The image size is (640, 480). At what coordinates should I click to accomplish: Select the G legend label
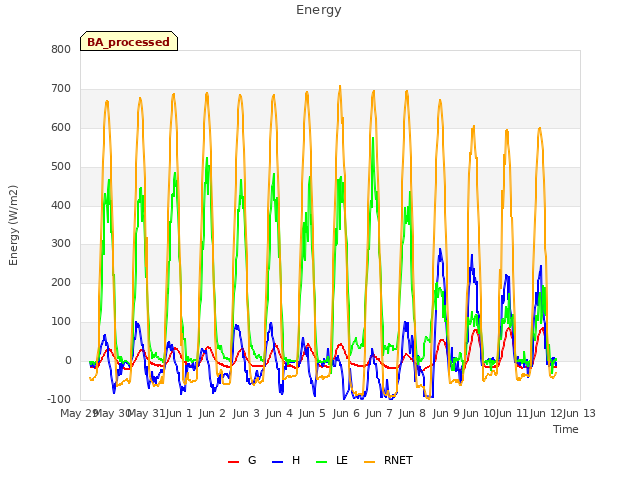click(252, 460)
